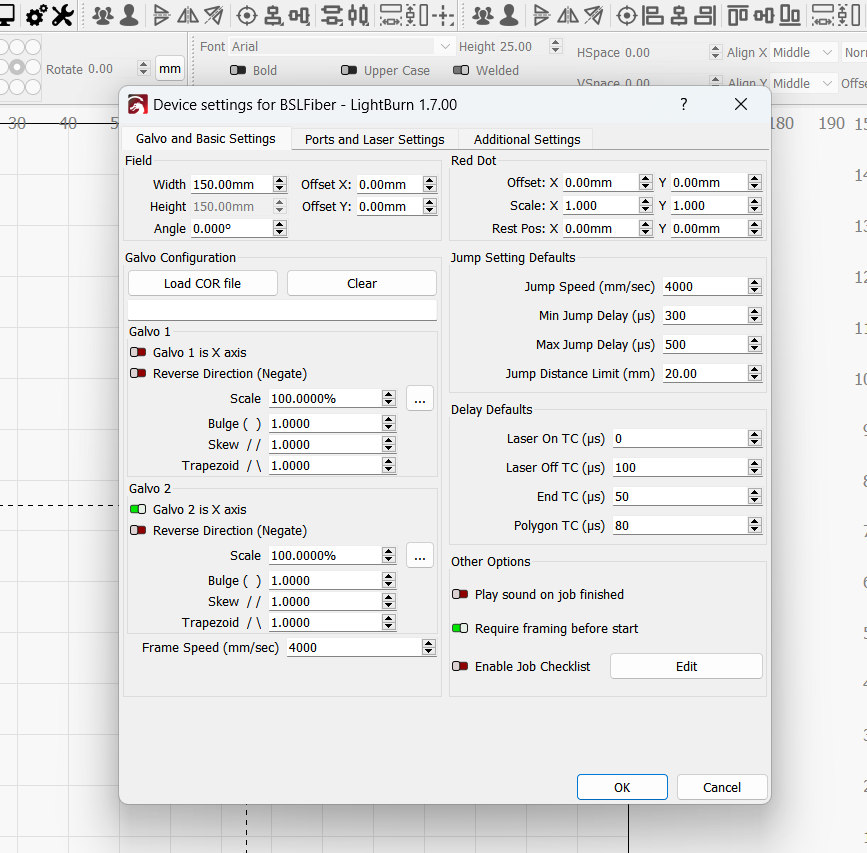867x853 pixels.
Task: Click the Rotate stepper in main toolbar
Action: 144,69
